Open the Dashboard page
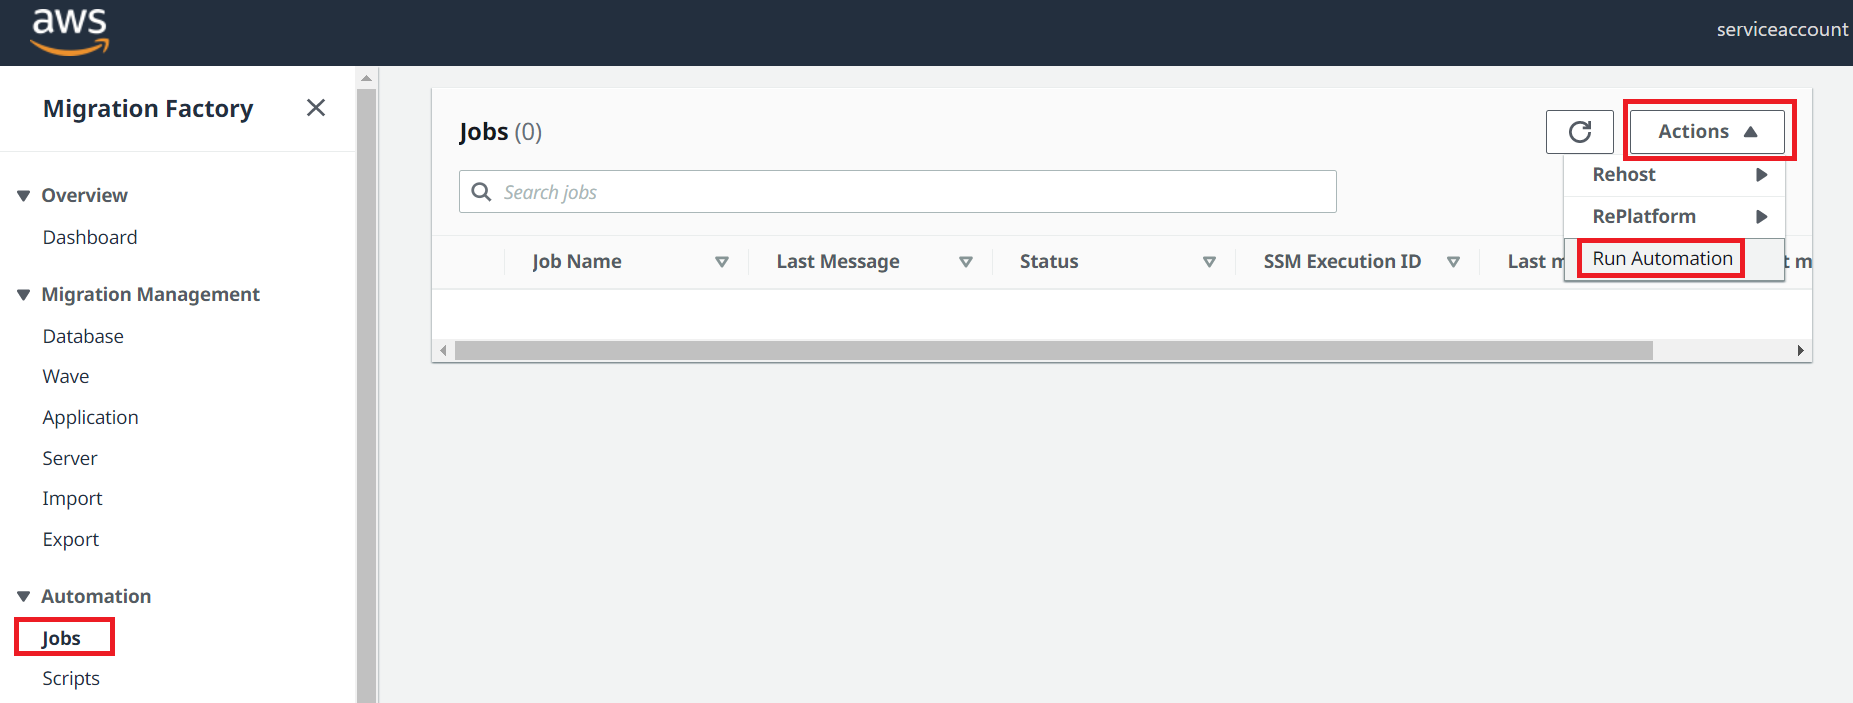The height and width of the screenshot is (703, 1853). coord(90,238)
